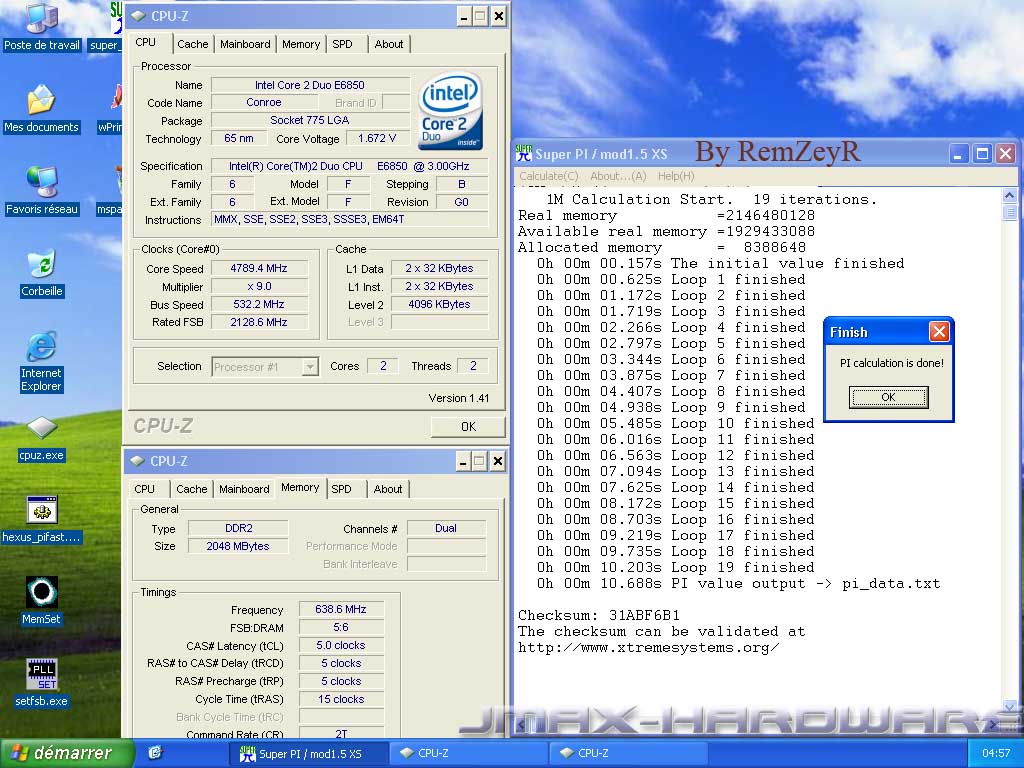Click the PI value output pi_data.txt line

tap(739, 584)
